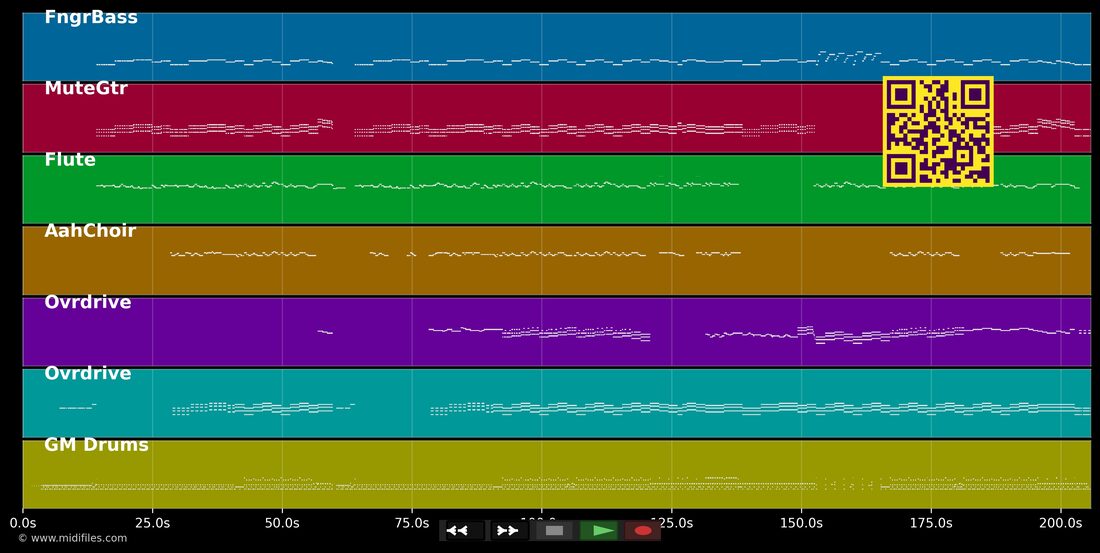Click the gray stop button
The image size is (1100, 553).
[554, 531]
